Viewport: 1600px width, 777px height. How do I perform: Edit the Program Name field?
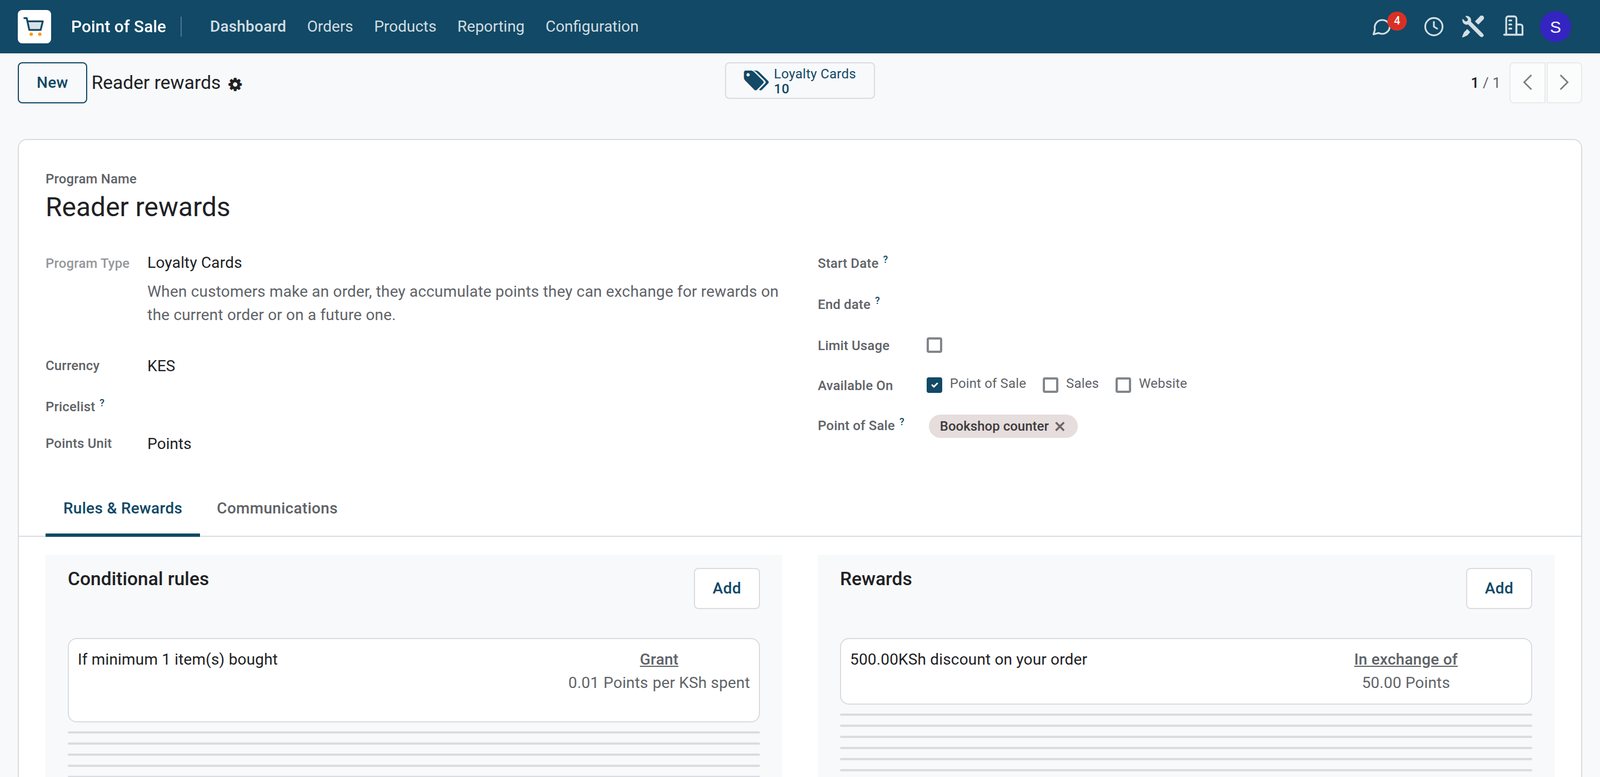point(800,207)
